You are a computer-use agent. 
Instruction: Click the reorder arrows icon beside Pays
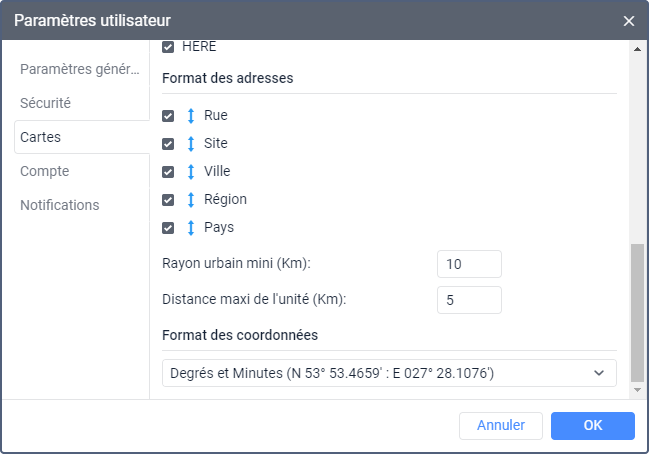click(191, 228)
